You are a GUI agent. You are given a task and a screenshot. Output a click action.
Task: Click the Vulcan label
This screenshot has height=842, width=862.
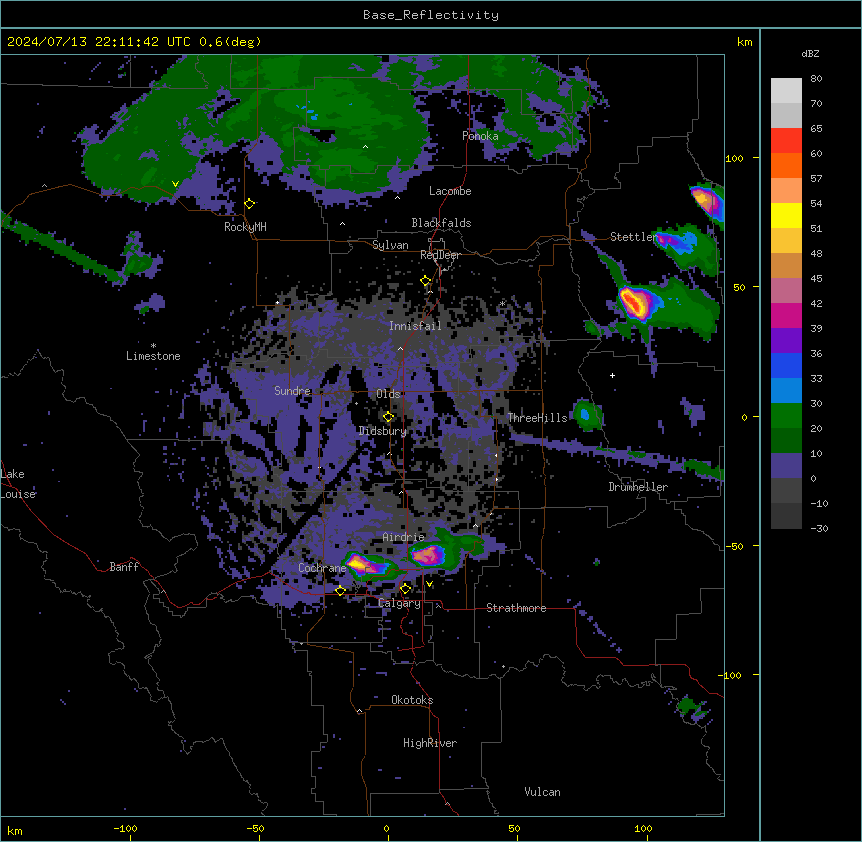[x=543, y=792]
